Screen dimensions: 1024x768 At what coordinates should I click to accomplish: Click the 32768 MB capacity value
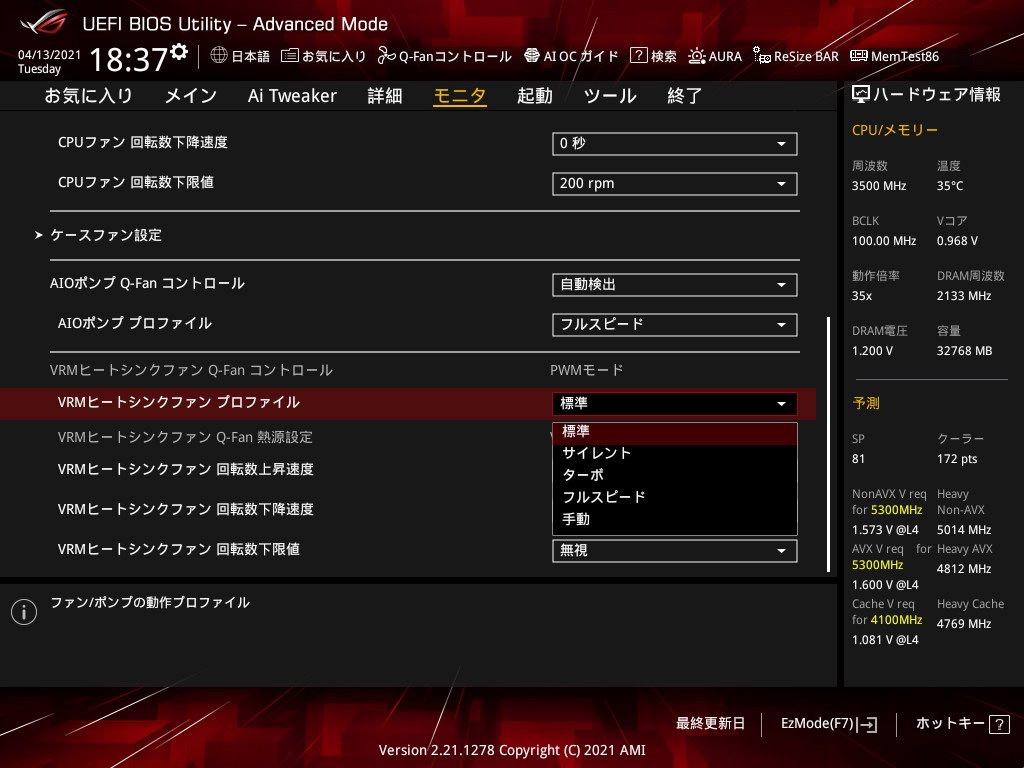[965, 351]
